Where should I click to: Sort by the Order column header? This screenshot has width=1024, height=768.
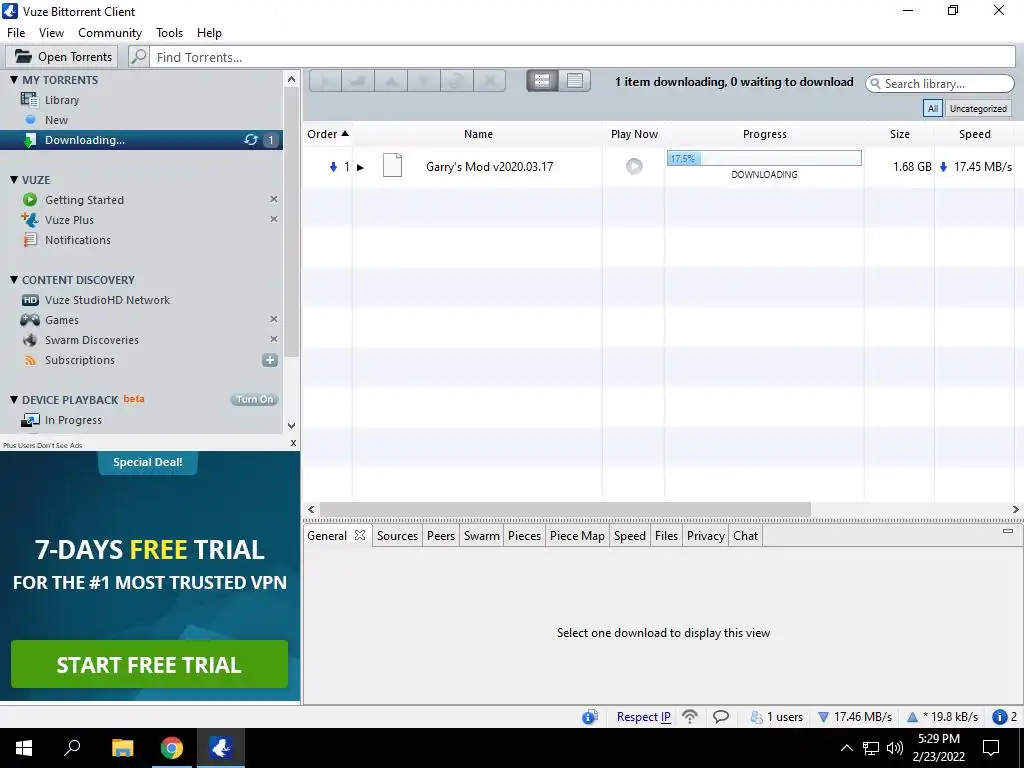328,134
